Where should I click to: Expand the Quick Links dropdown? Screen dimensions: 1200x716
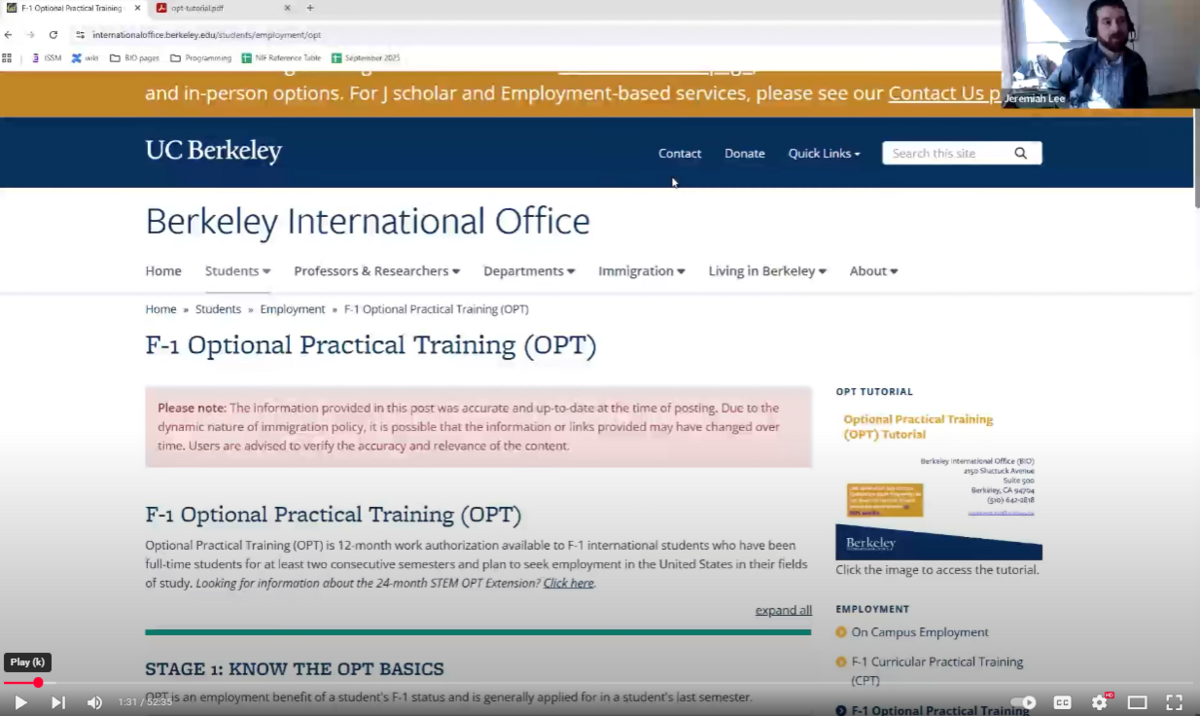point(823,153)
